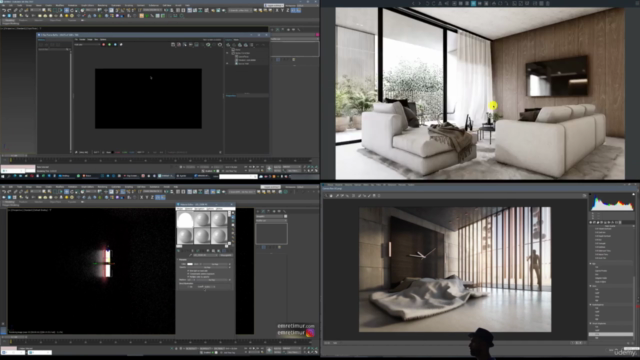Open Material Editor from upper 3ds Max toolbar
The height and width of the screenshot is (360, 640).
click(207, 10)
